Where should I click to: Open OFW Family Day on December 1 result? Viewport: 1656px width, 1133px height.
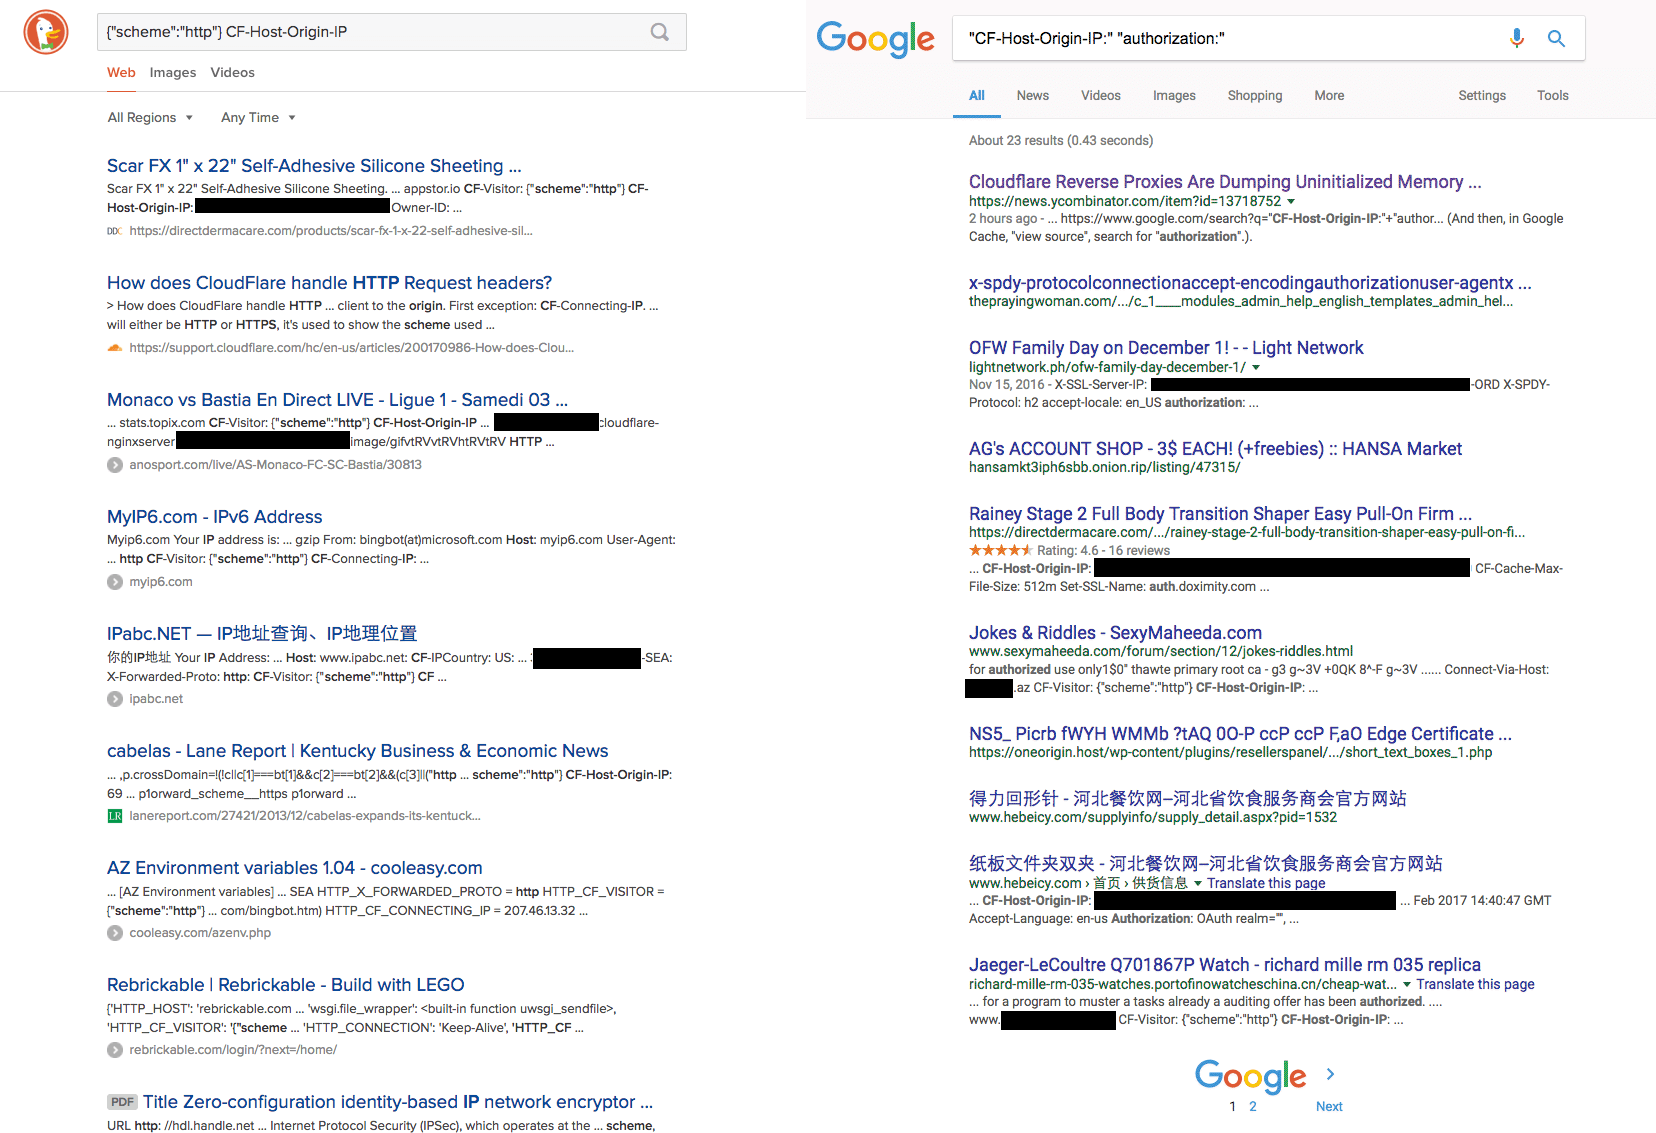pos(1166,348)
